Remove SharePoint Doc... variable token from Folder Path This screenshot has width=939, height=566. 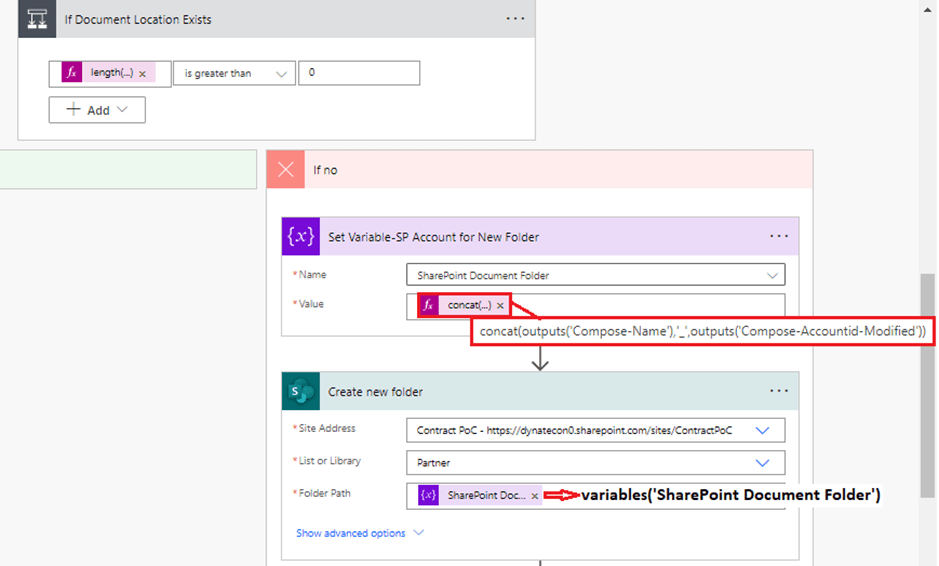click(534, 496)
